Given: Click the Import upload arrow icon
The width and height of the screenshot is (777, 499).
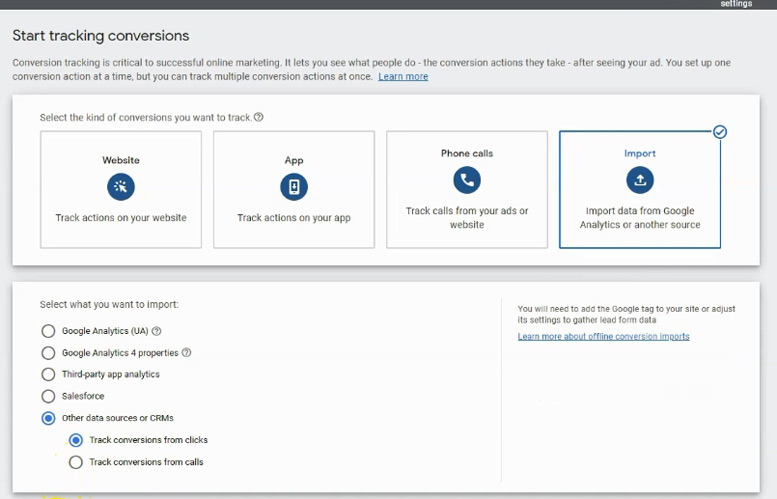Looking at the screenshot, I should coord(640,180).
